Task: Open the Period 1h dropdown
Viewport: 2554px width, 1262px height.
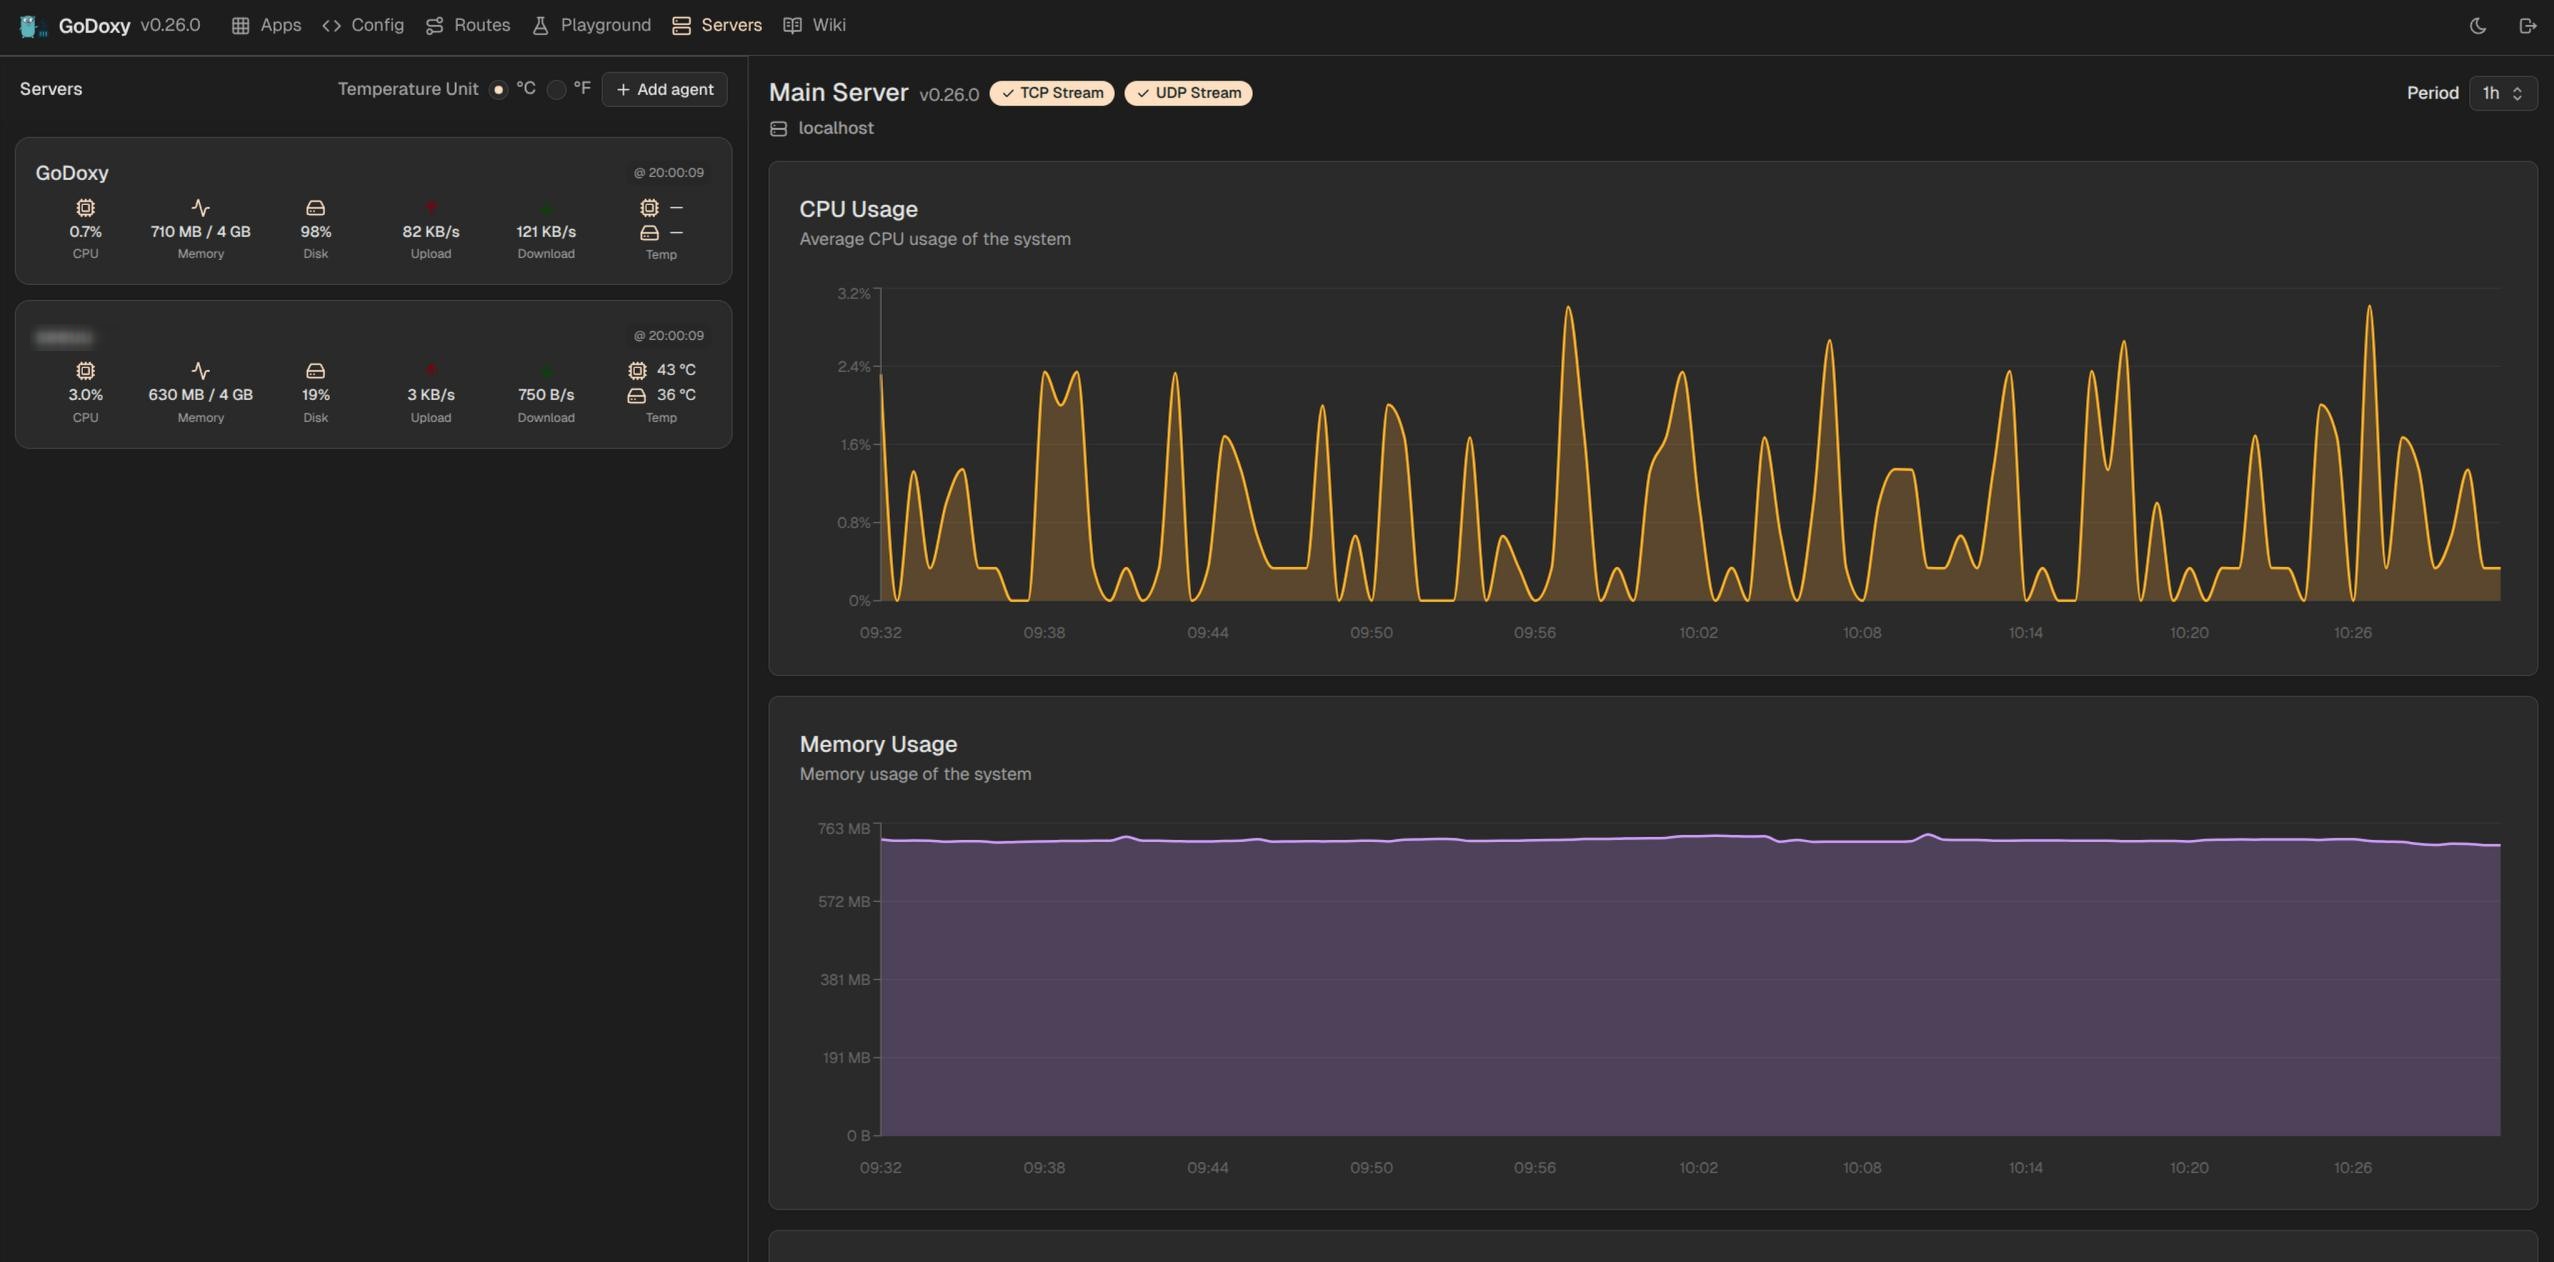Action: click(2502, 93)
